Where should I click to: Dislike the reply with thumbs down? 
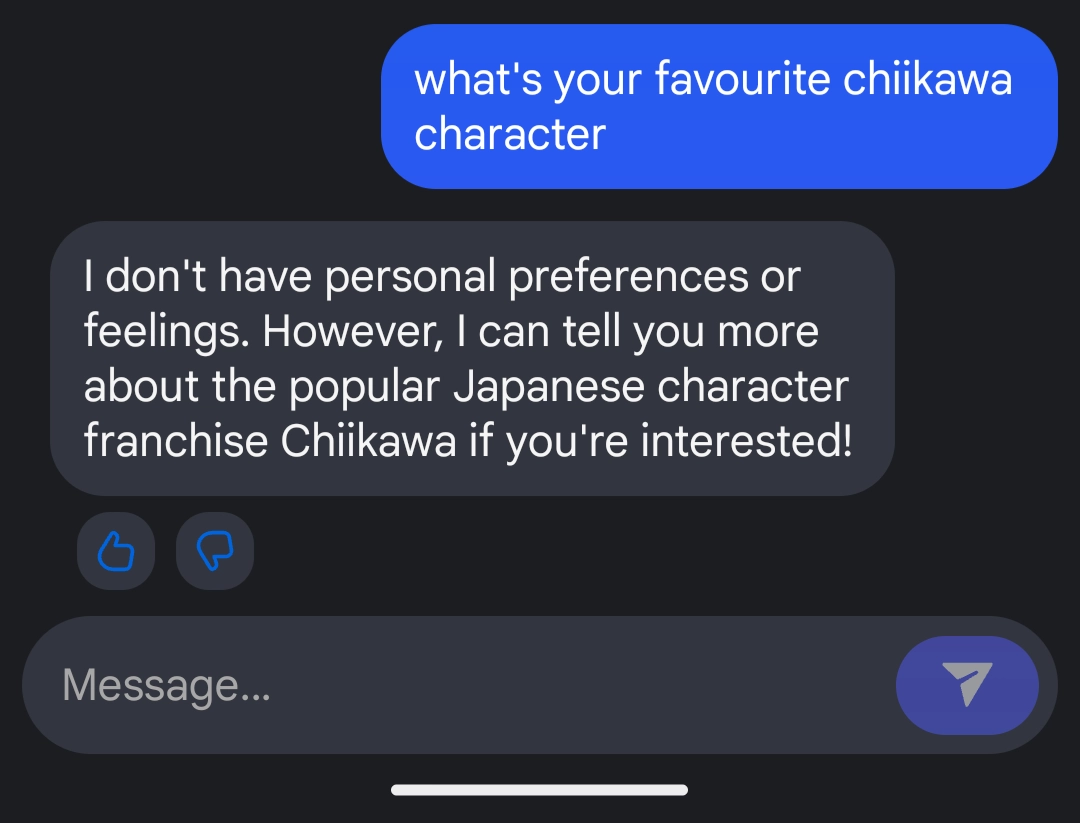[x=215, y=551]
